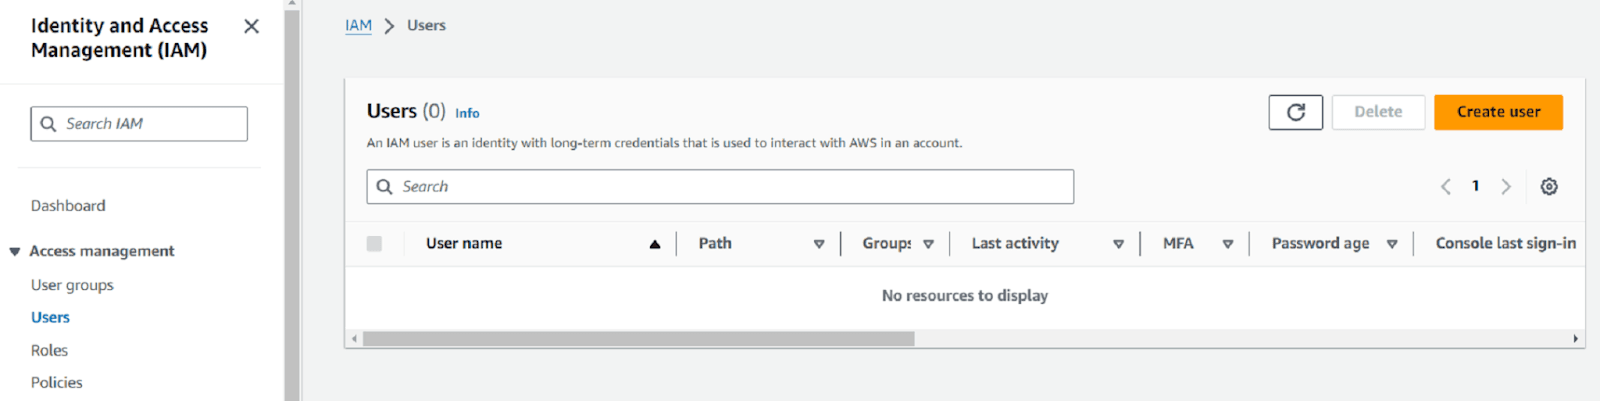Screen dimensions: 1600x401
Task: Close the IAM navigation panel
Action: 251,27
